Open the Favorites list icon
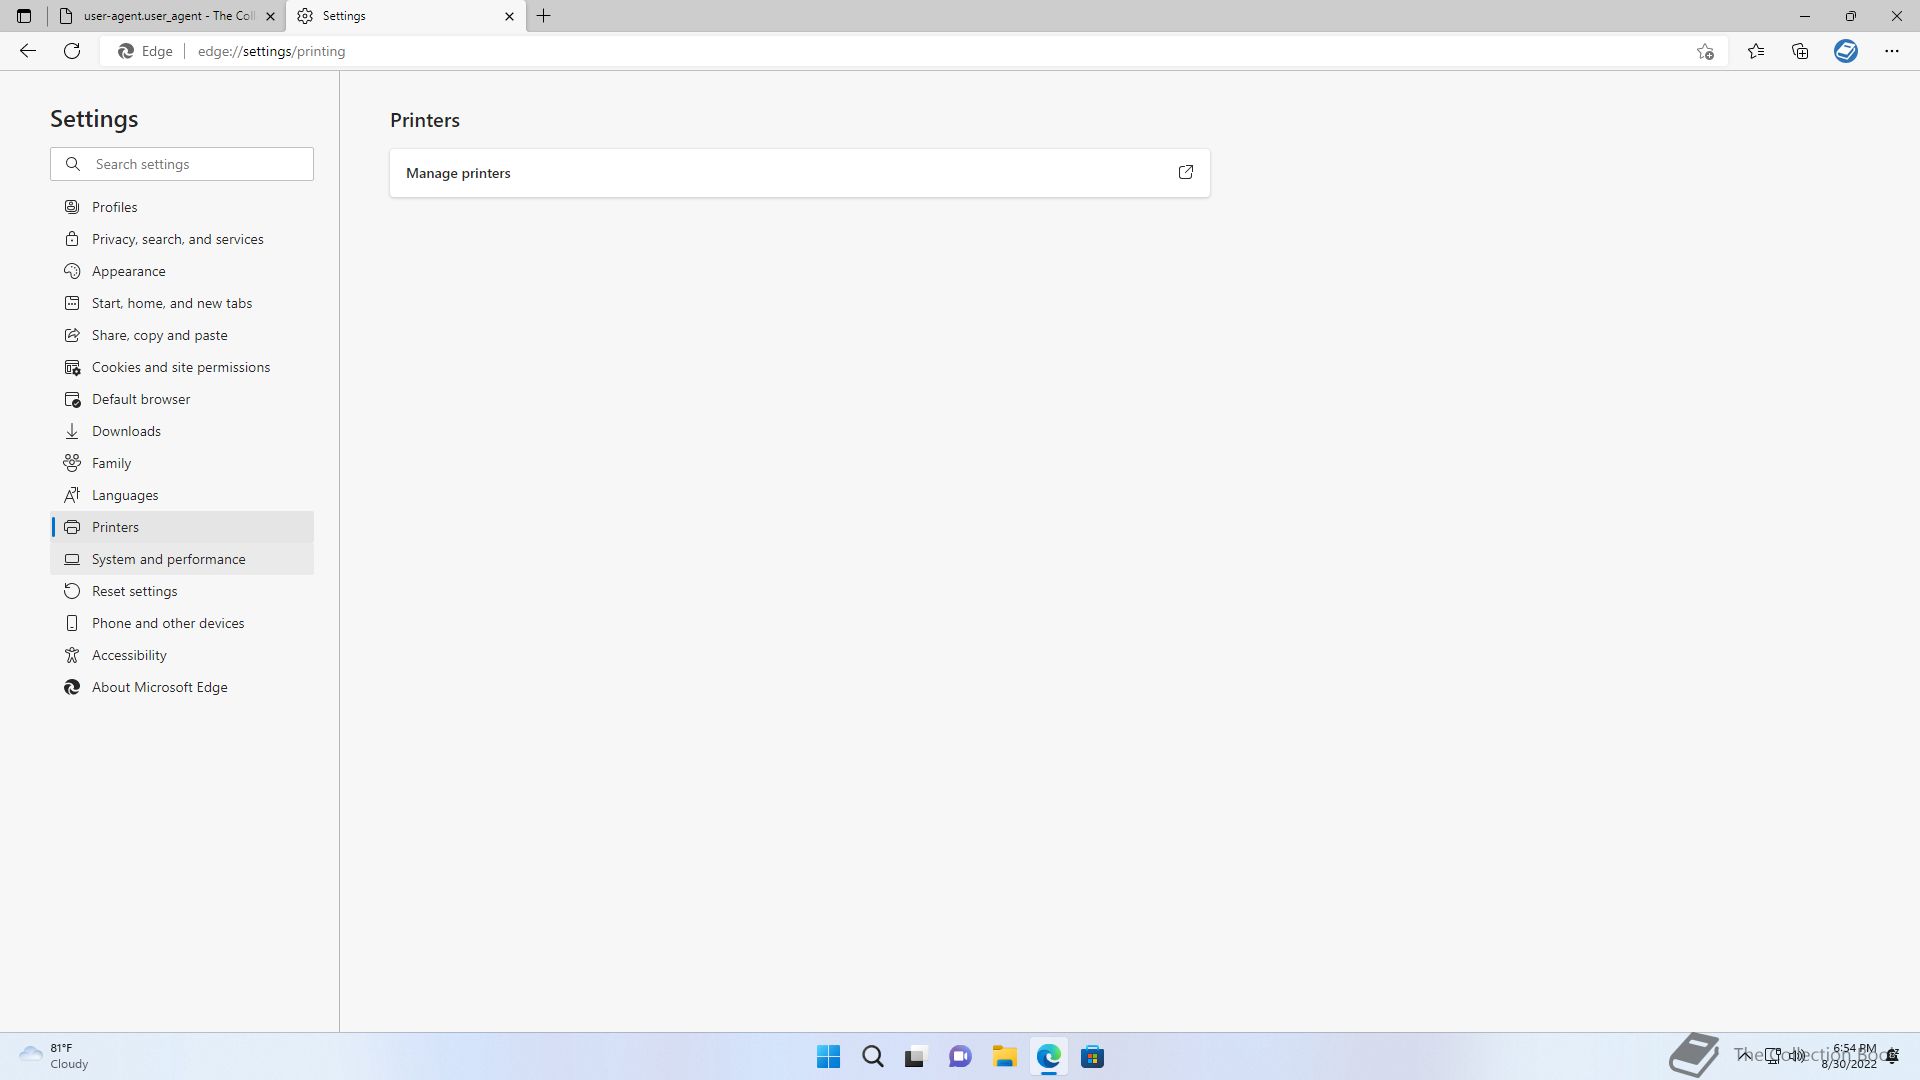 pos(1756,51)
